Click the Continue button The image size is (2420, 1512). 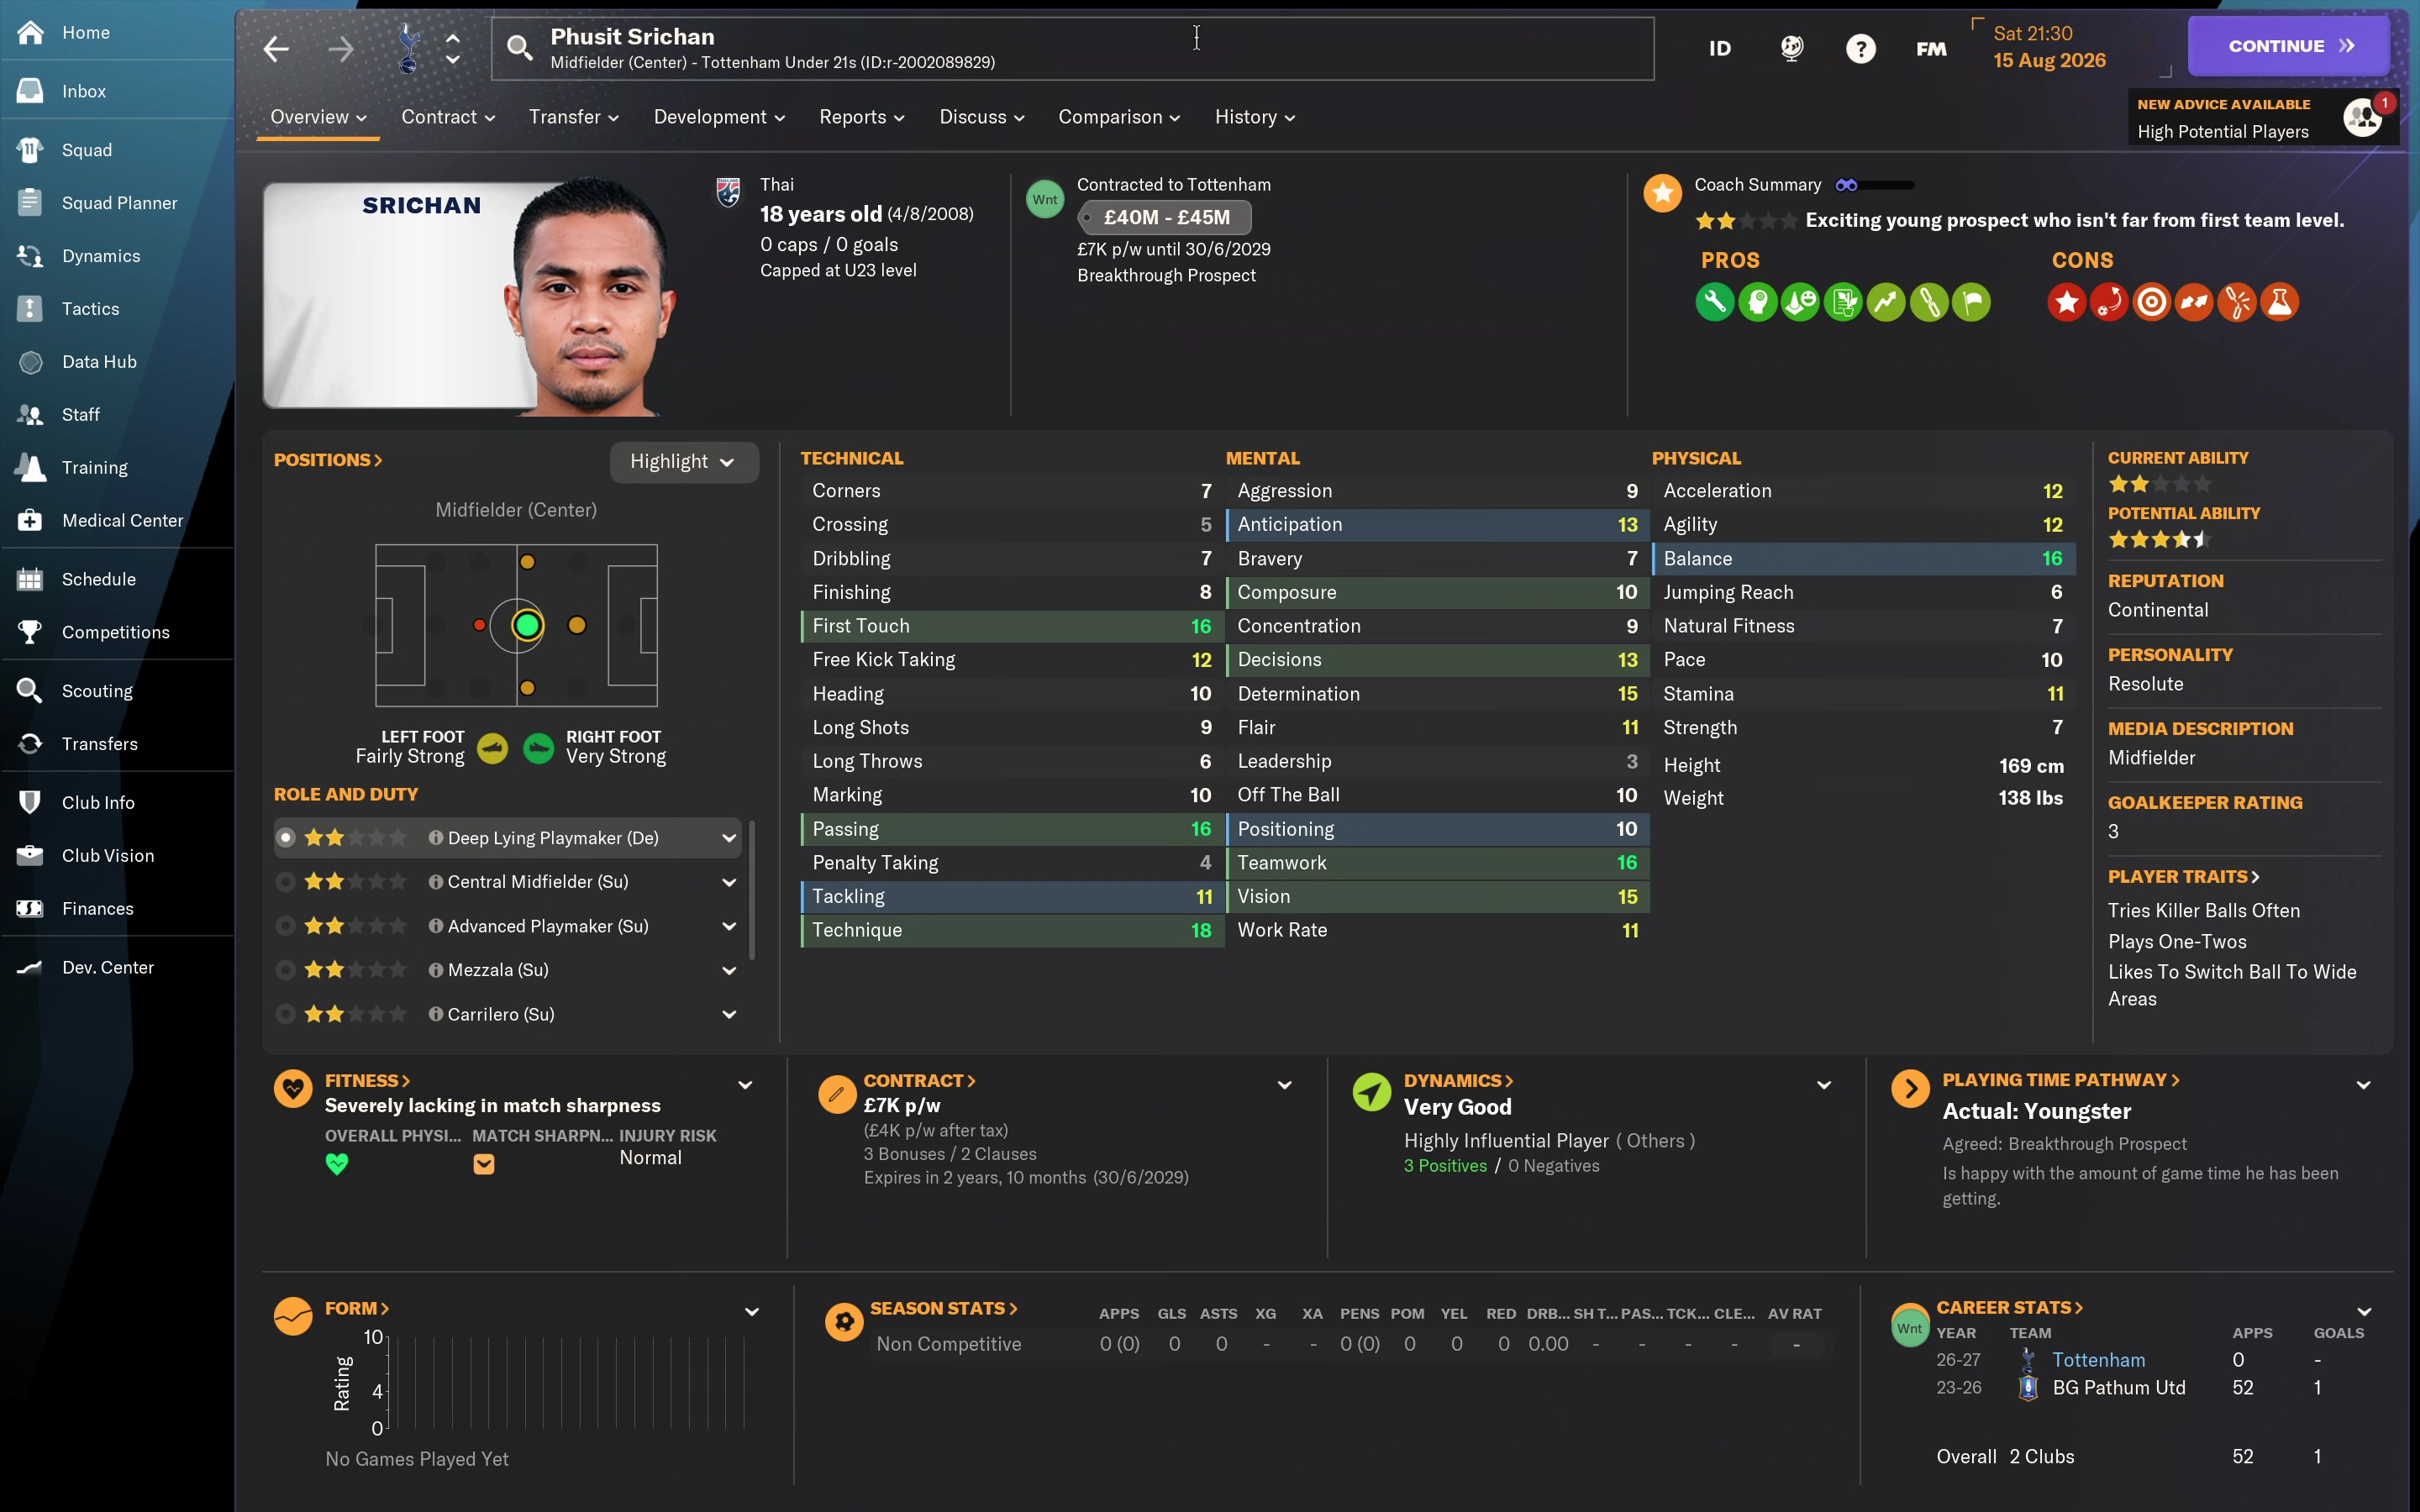2287,46
